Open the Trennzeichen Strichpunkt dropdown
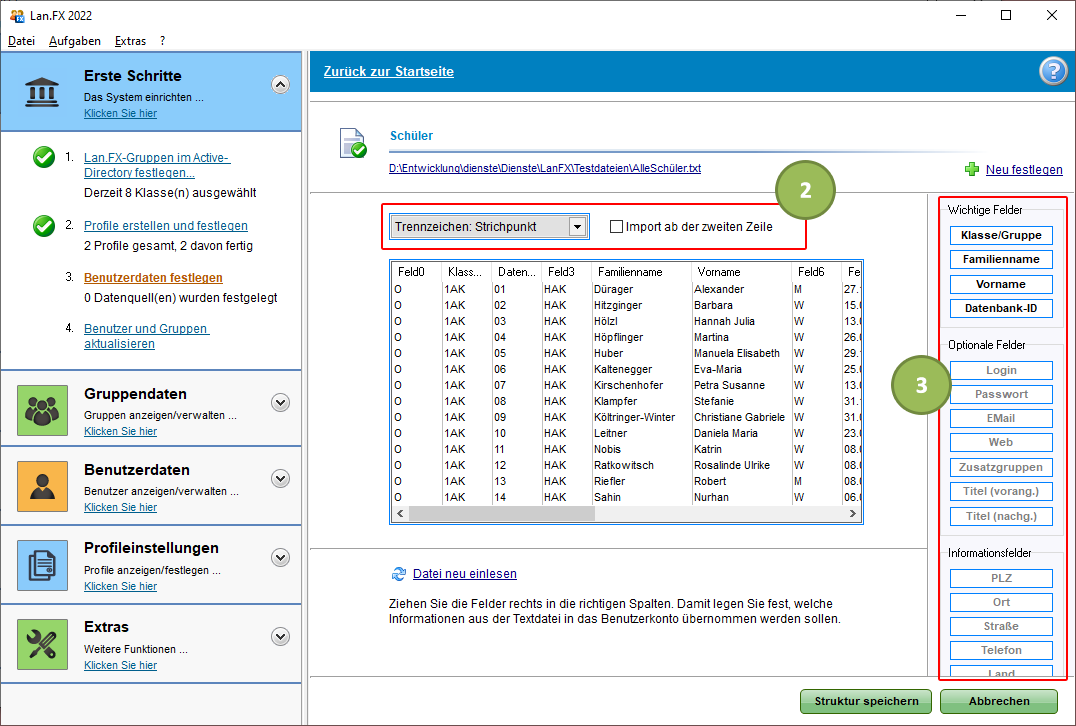 point(489,226)
